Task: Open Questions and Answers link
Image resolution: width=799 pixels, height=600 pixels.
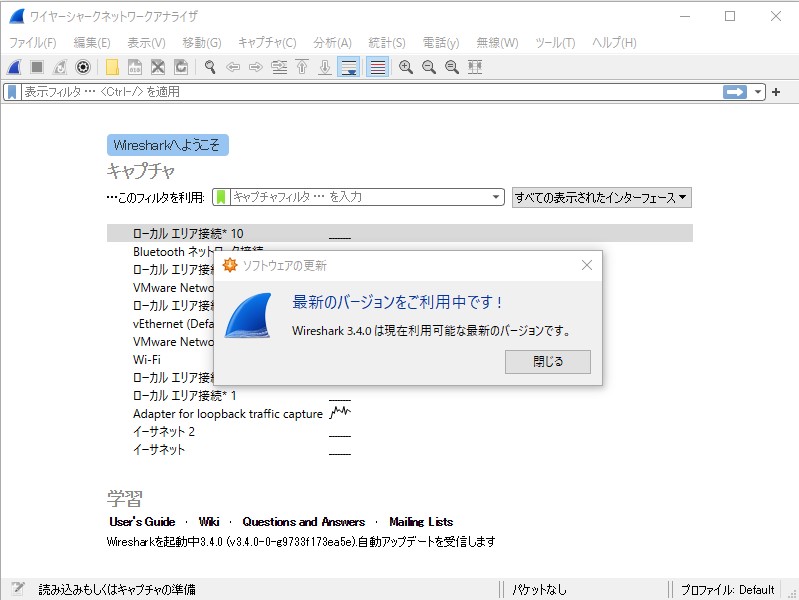Action: [304, 521]
